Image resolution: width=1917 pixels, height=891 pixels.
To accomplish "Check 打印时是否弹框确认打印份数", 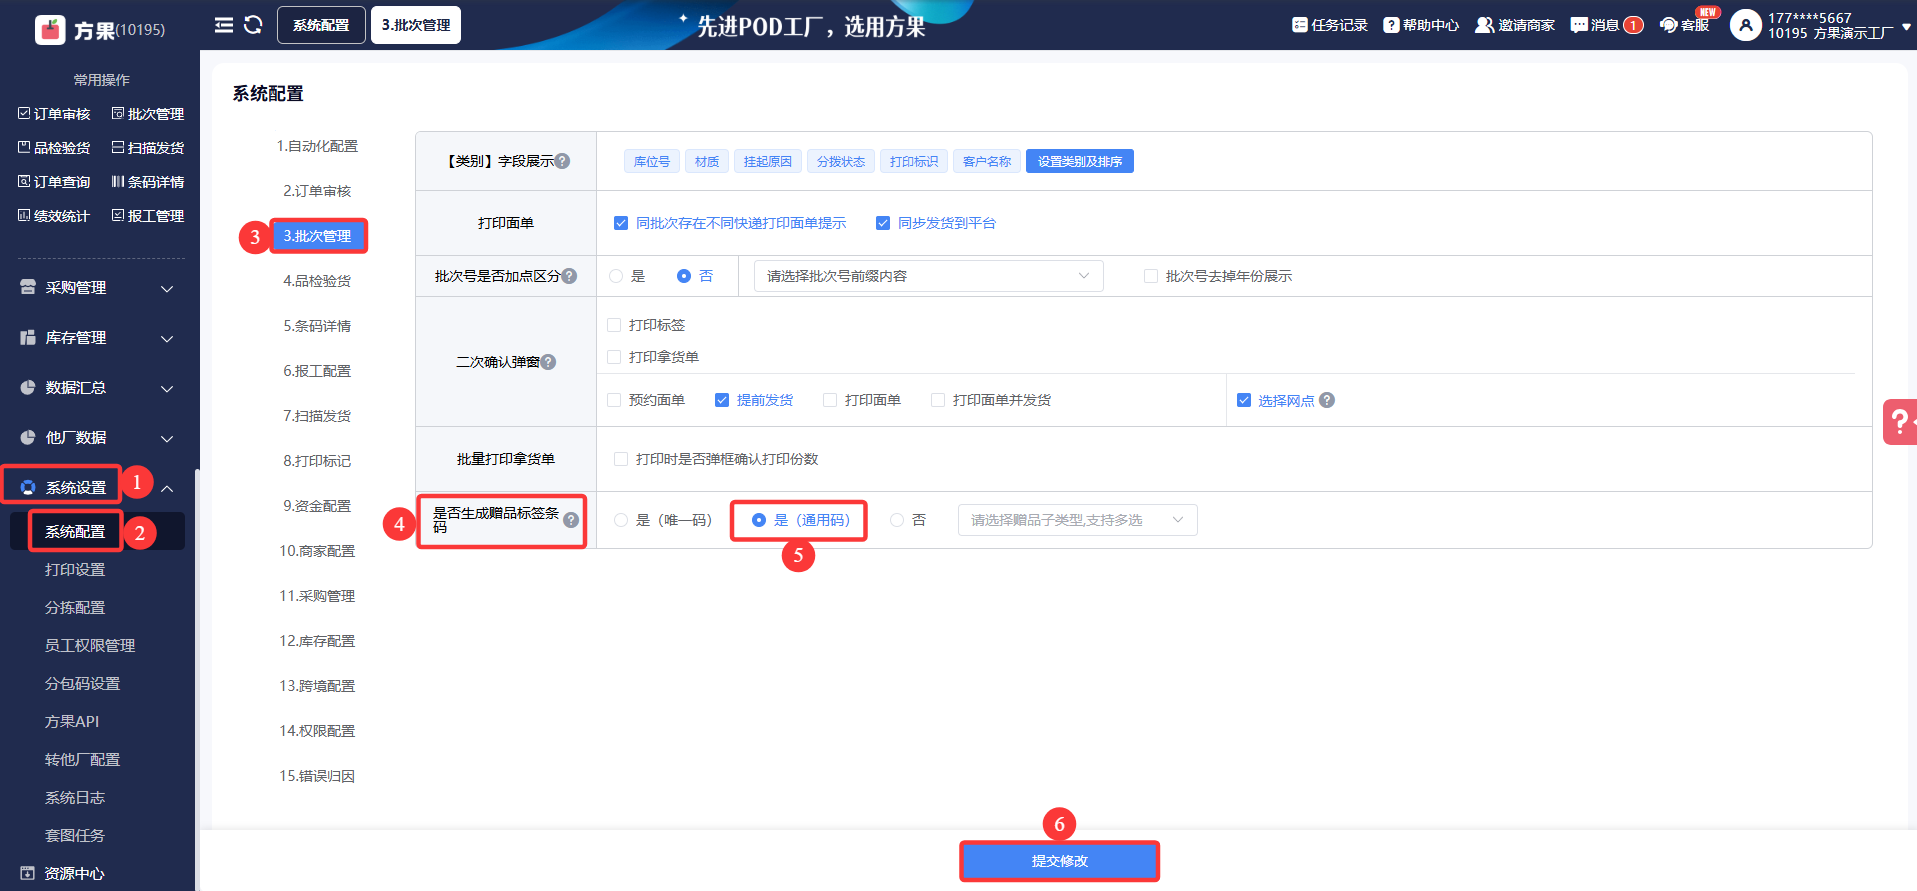I will (621, 459).
